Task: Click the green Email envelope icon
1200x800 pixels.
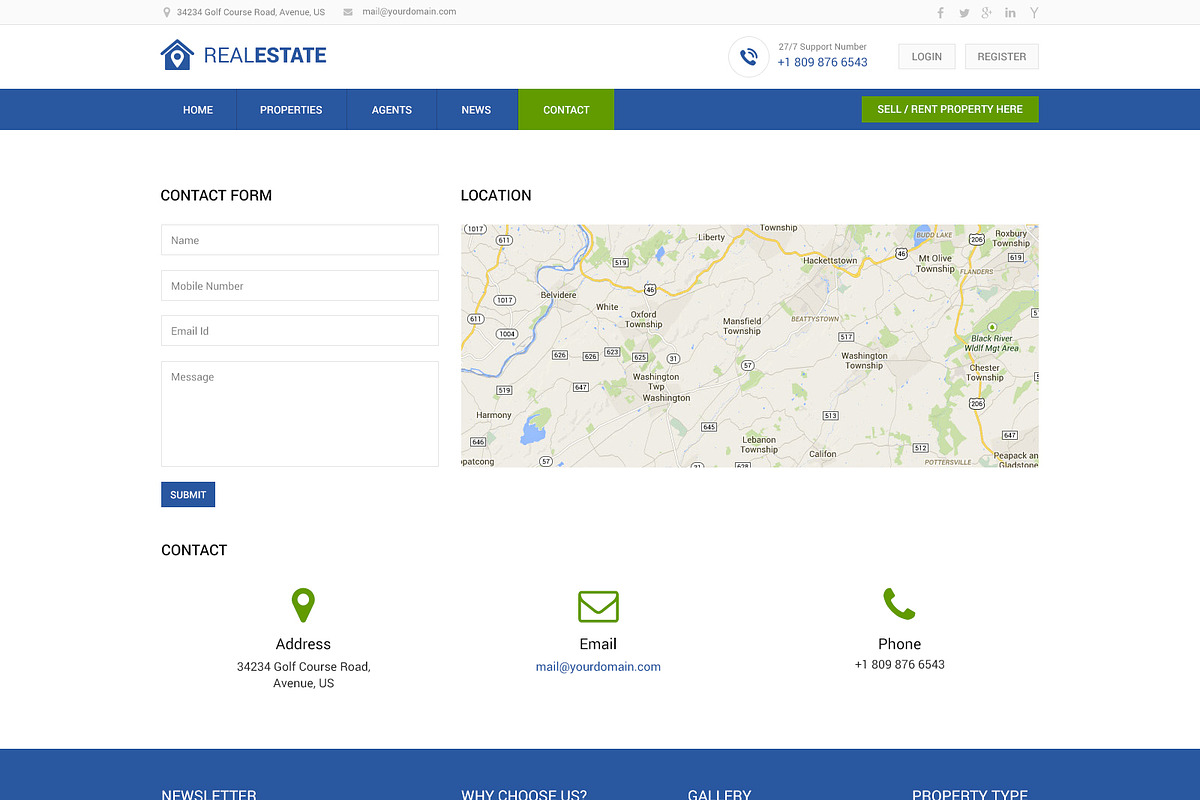Action: click(x=598, y=606)
